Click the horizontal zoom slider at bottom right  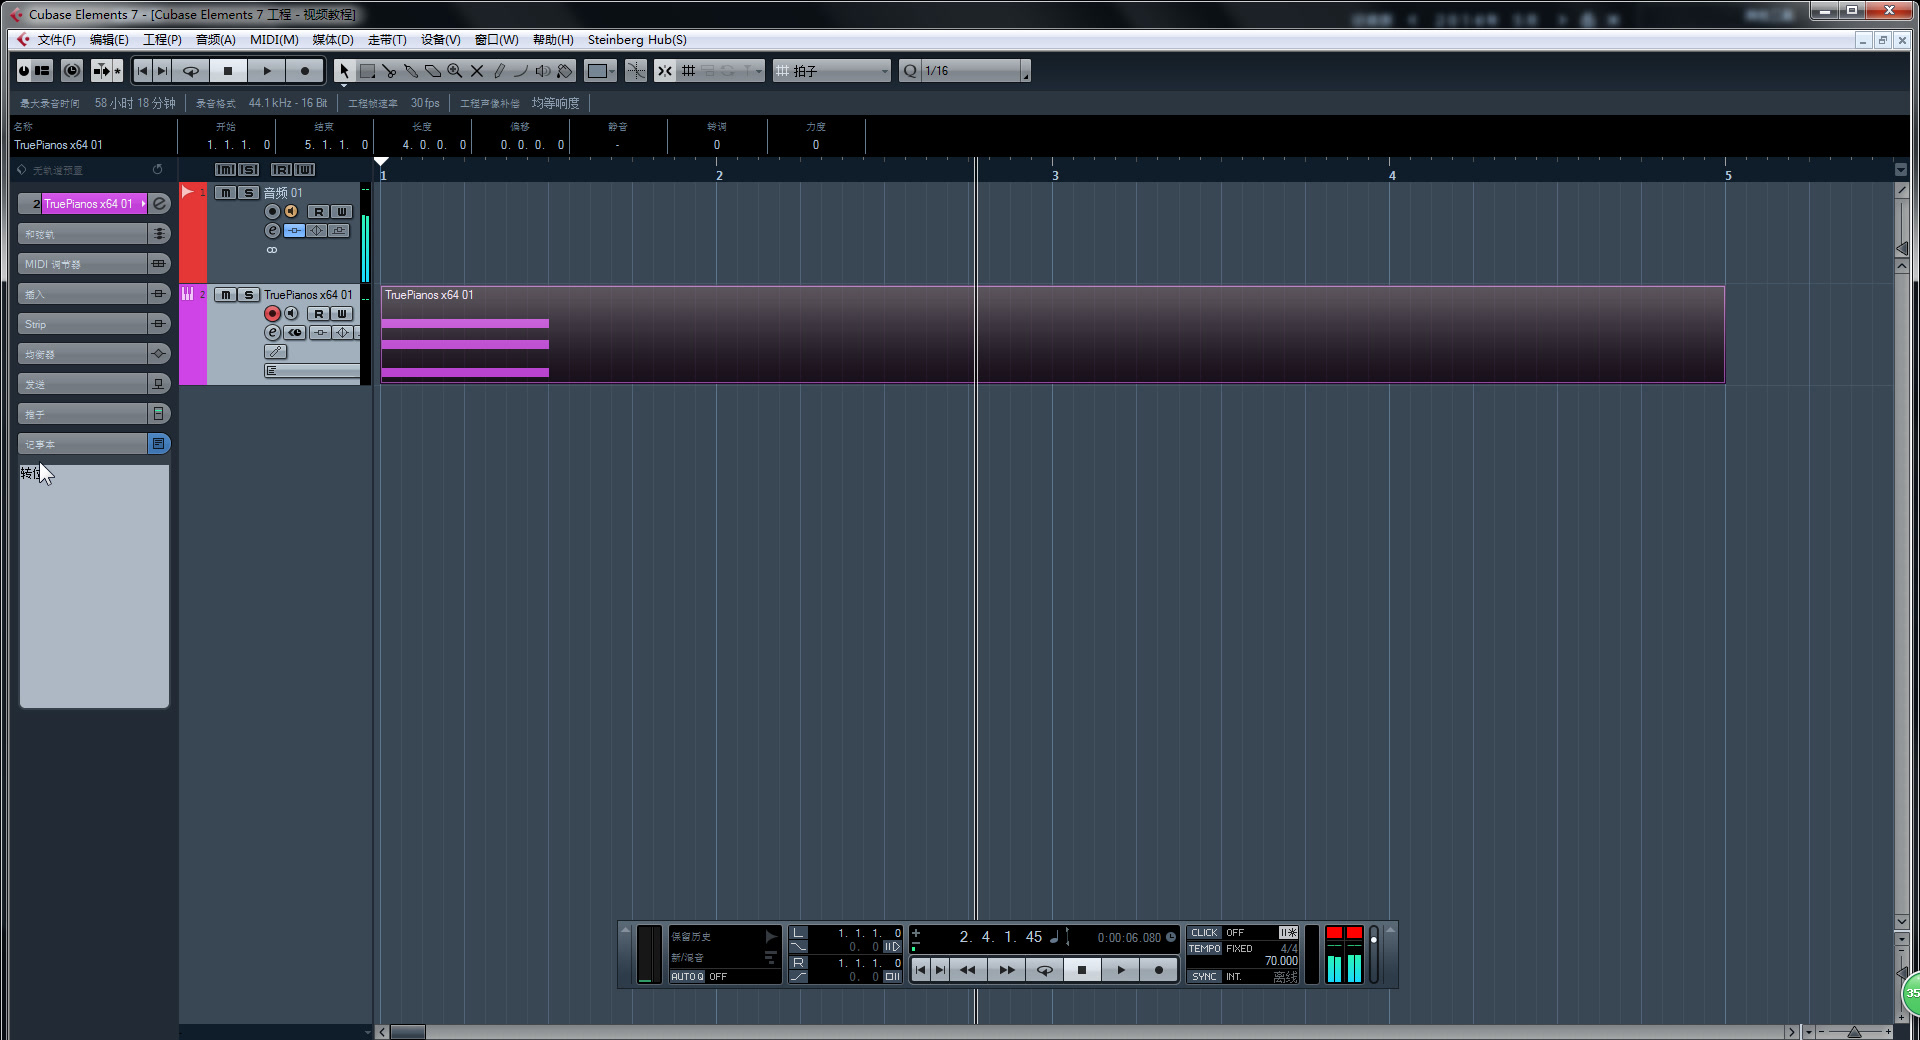(x=1853, y=1032)
